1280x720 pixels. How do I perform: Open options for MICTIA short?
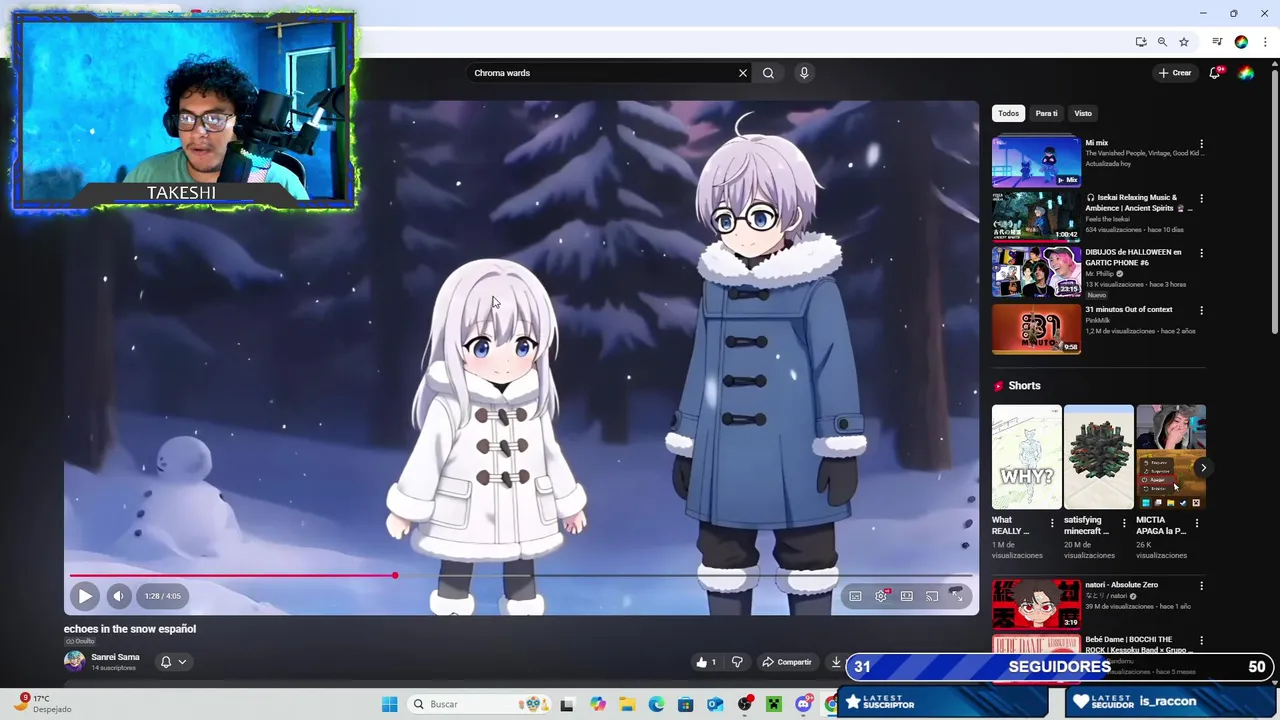(1197, 523)
